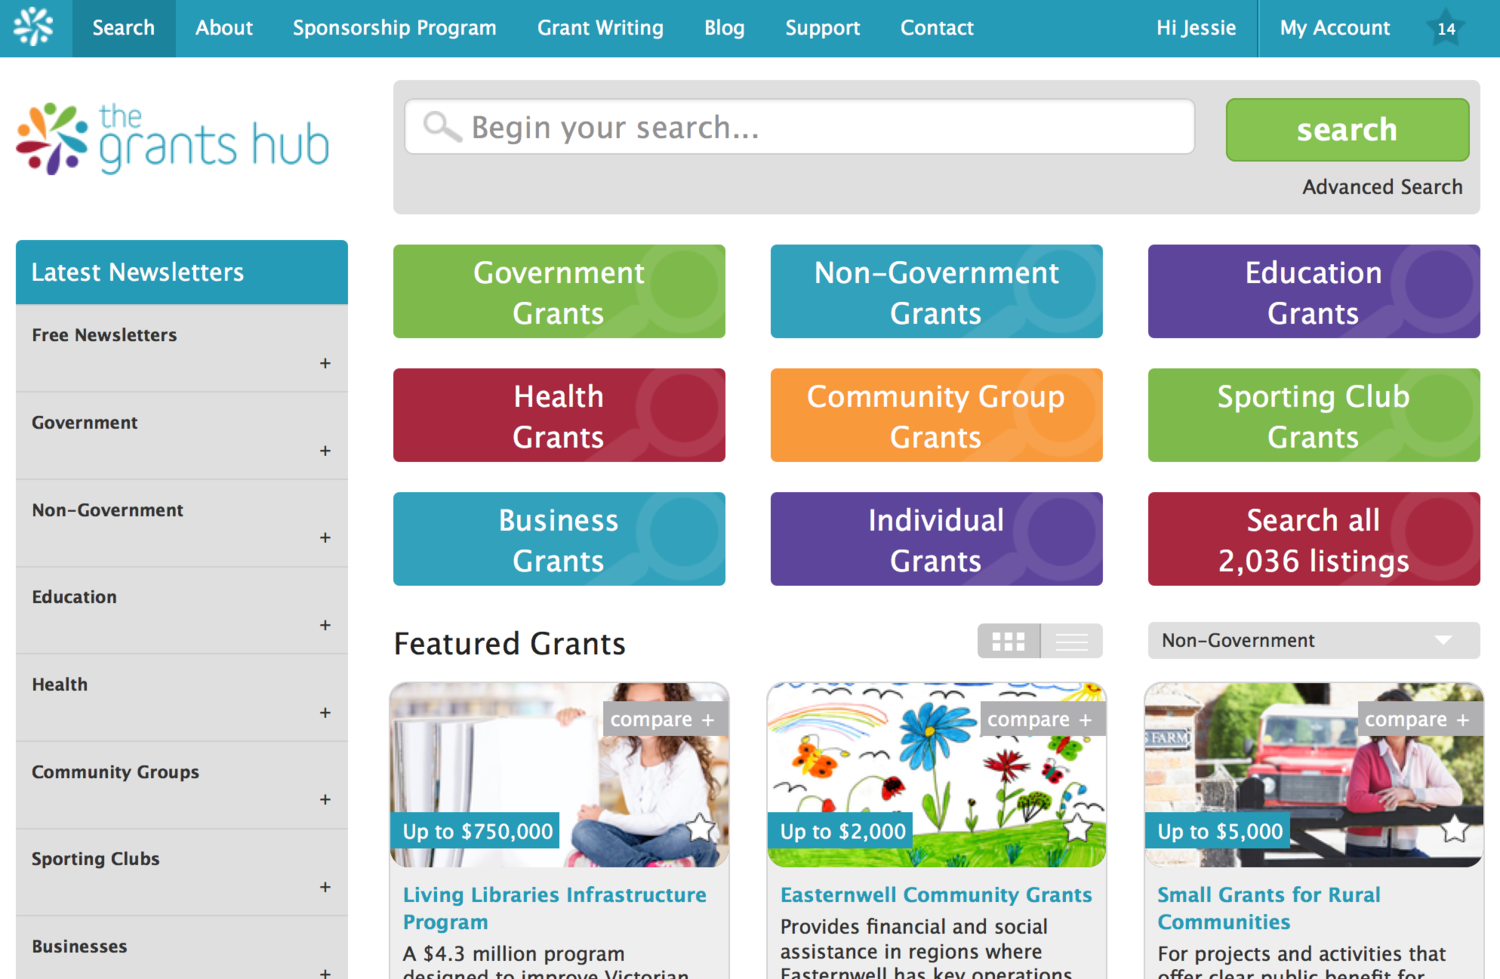This screenshot has width=1500, height=979.
Task: Expand Sporting Clubs sidebar section
Action: coord(325,887)
